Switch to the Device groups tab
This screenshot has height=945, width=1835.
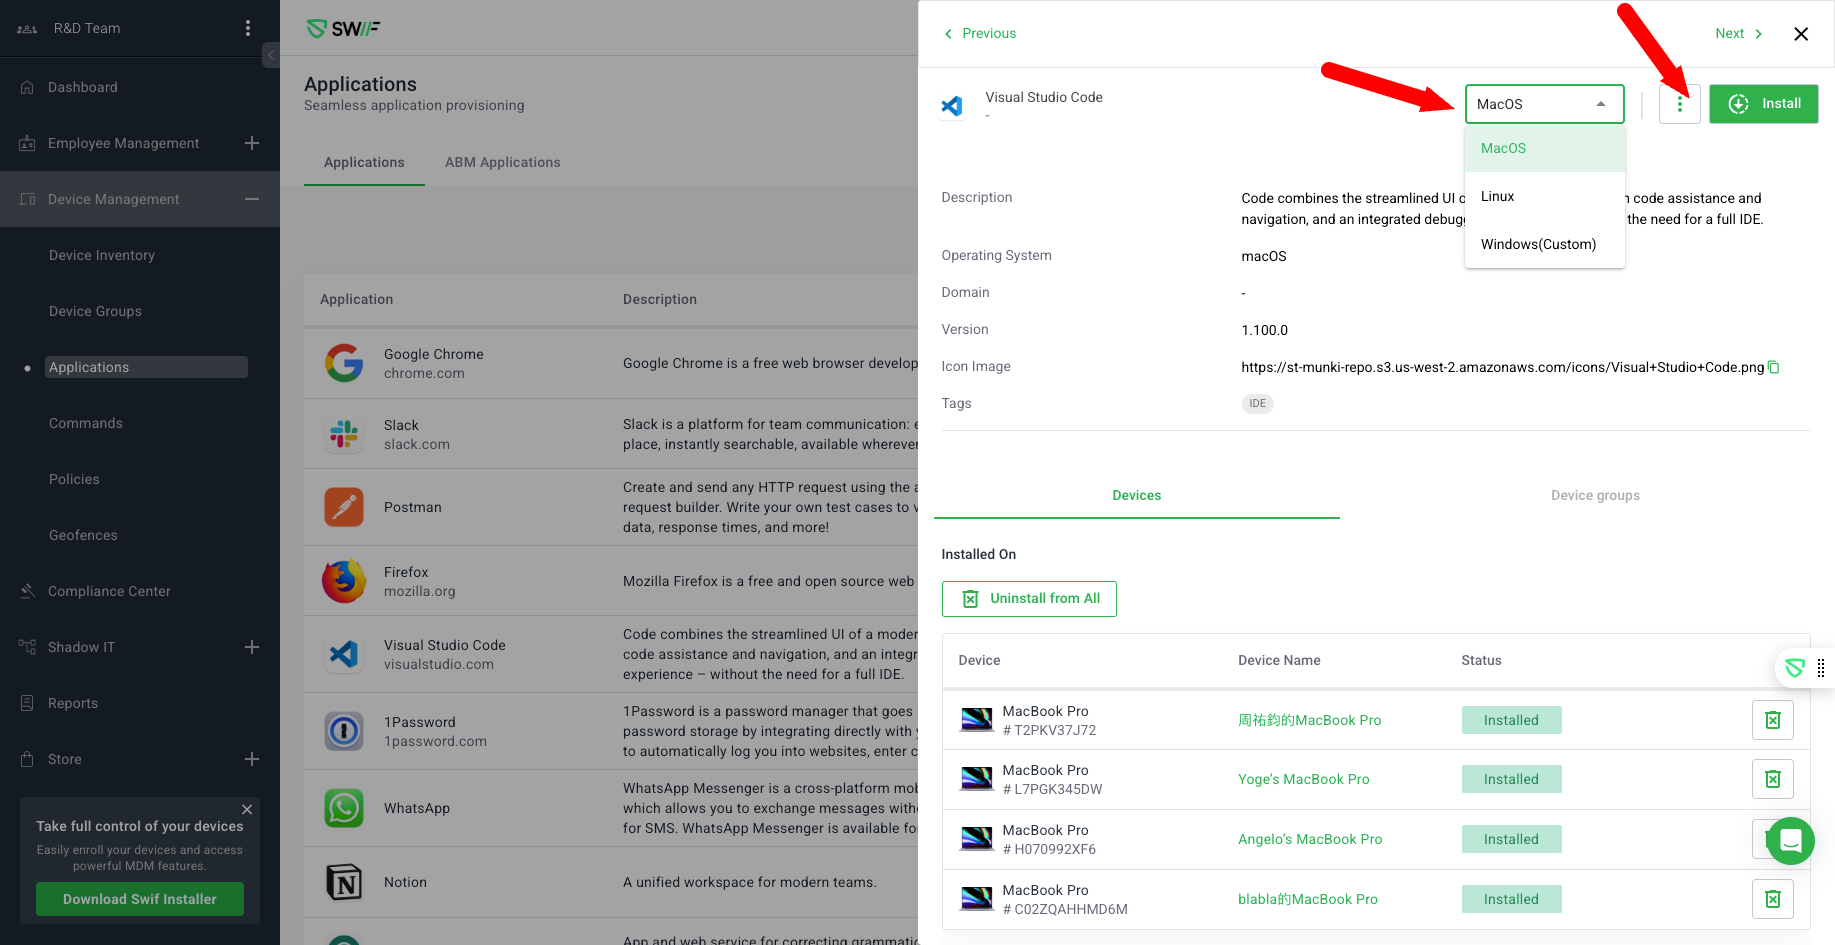coord(1594,495)
